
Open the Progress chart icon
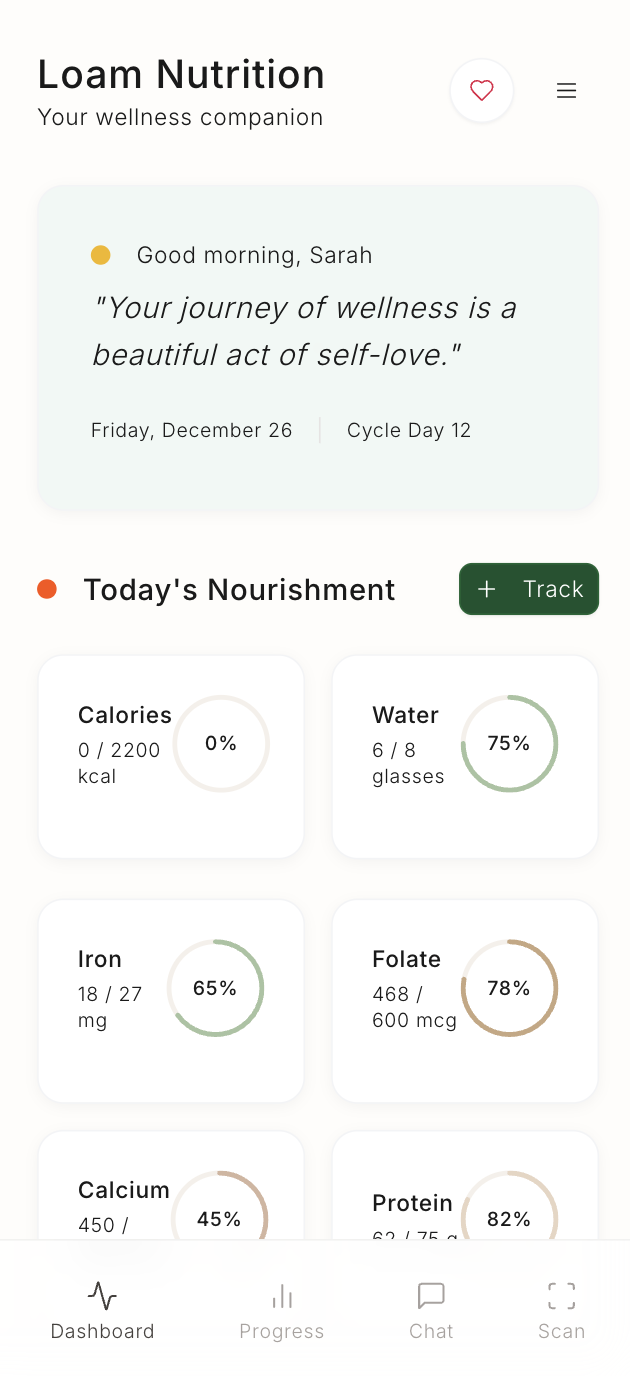(282, 1294)
